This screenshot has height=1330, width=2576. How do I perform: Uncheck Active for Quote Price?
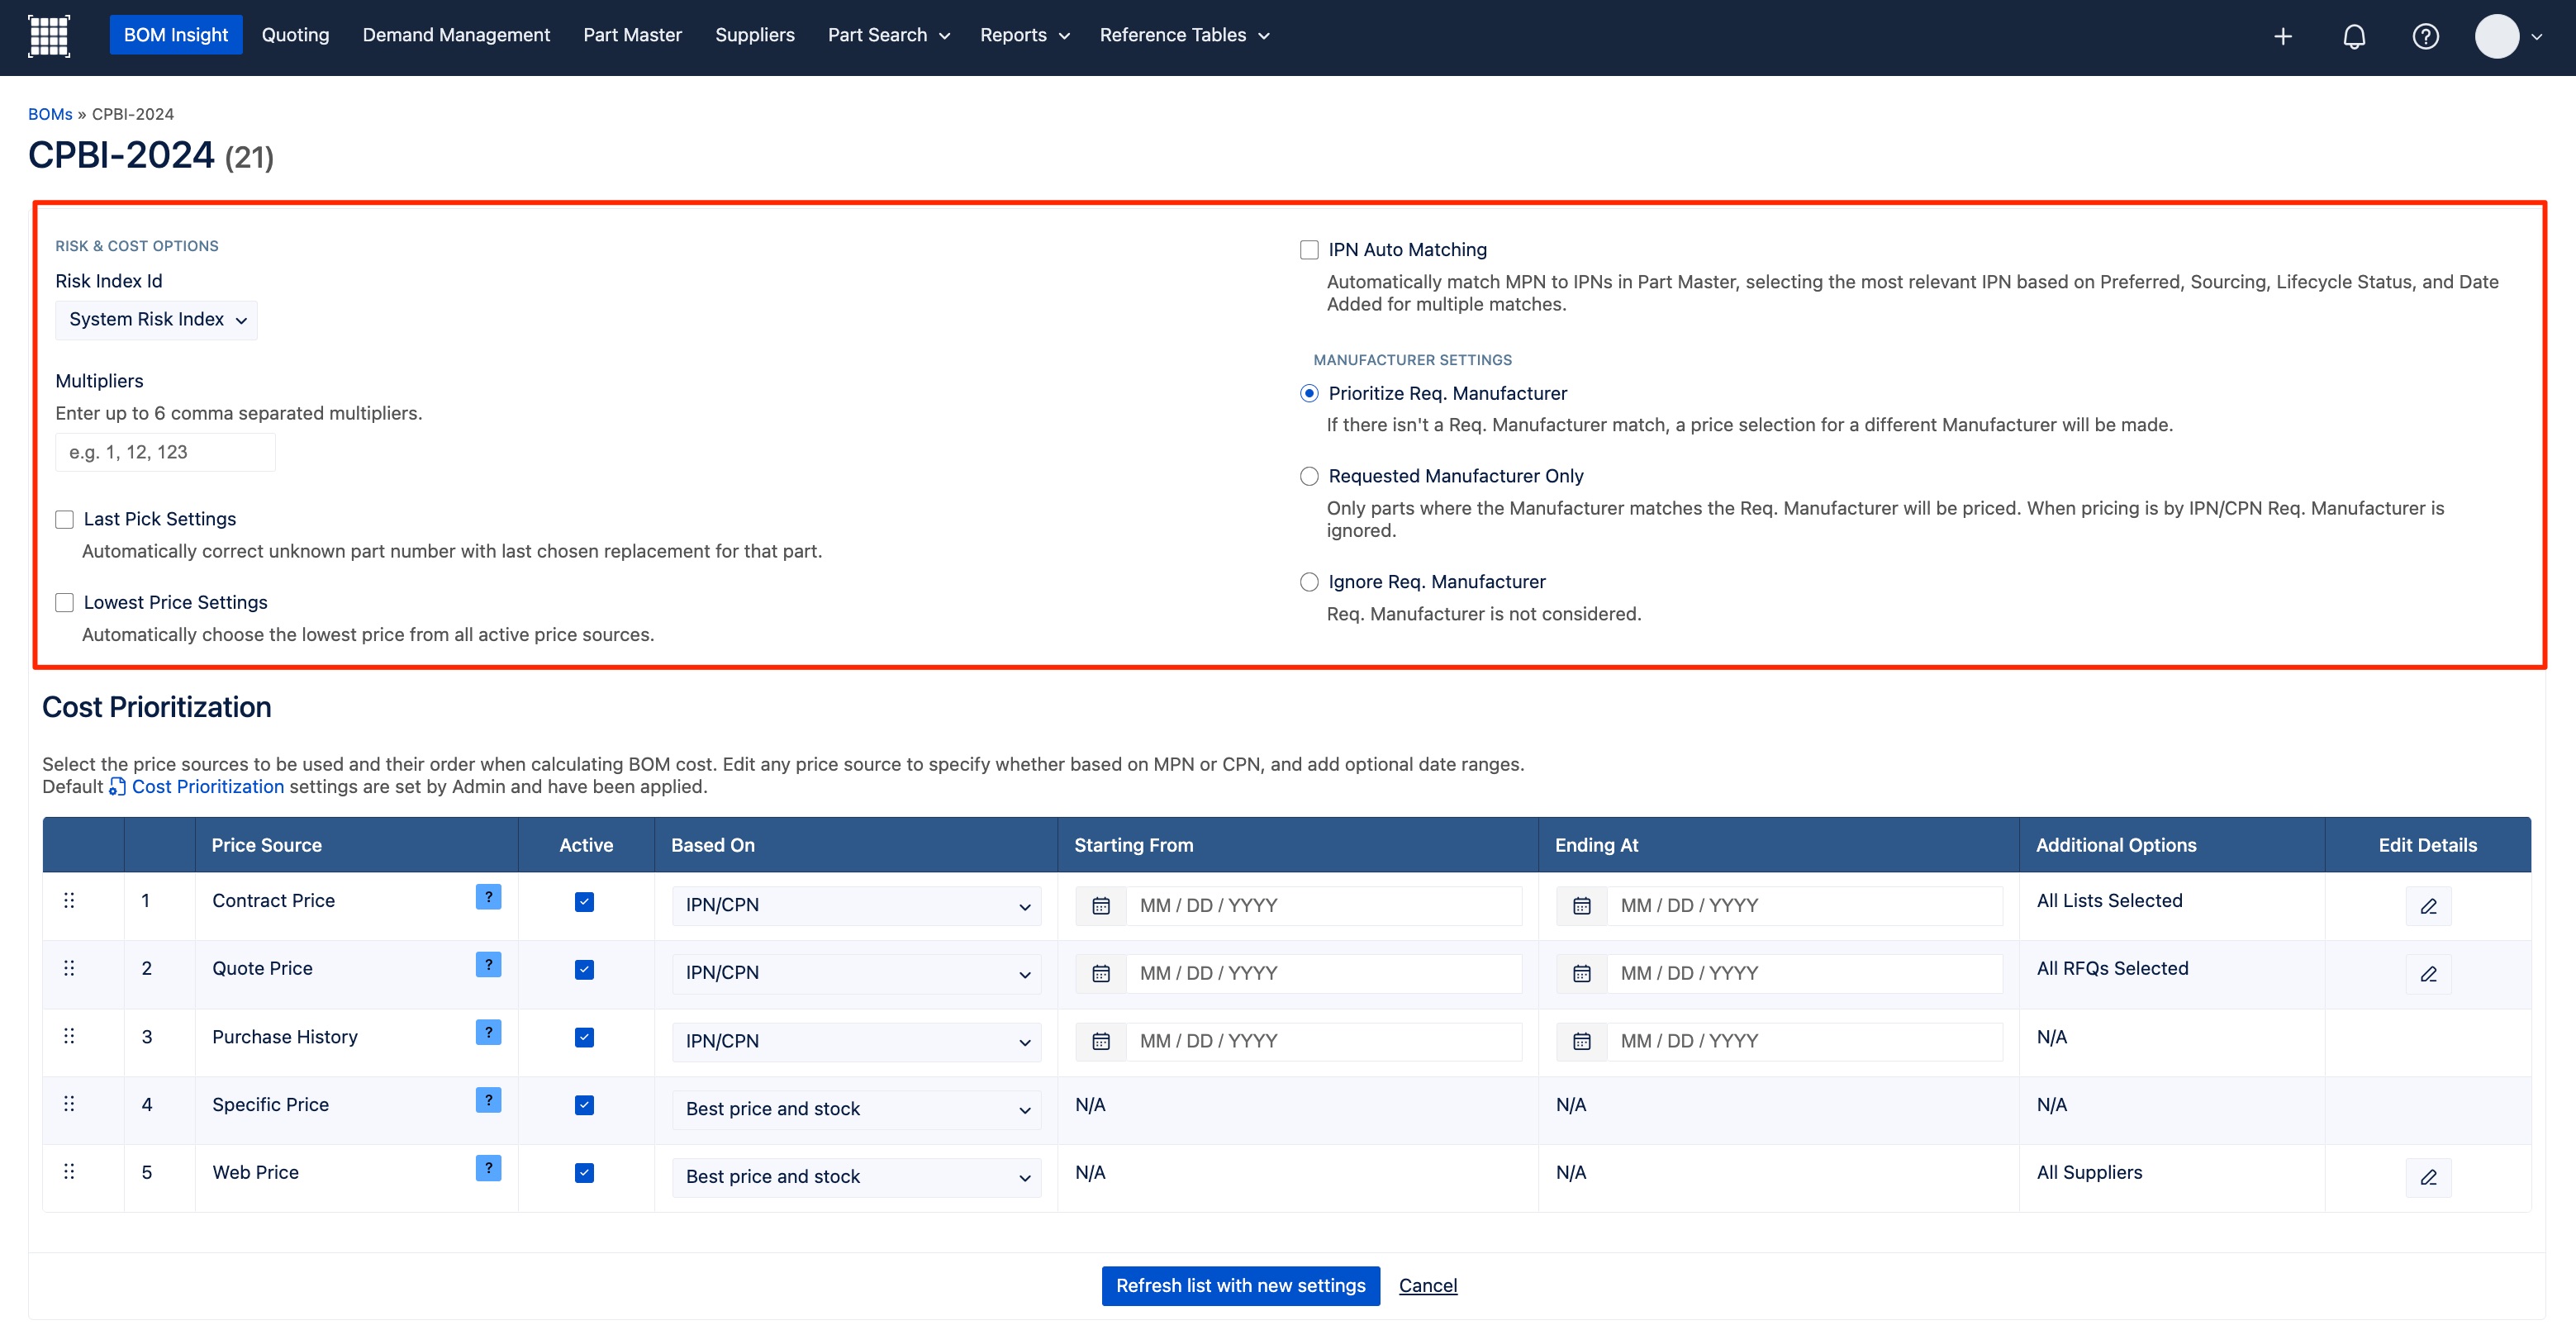pyautogui.click(x=585, y=970)
